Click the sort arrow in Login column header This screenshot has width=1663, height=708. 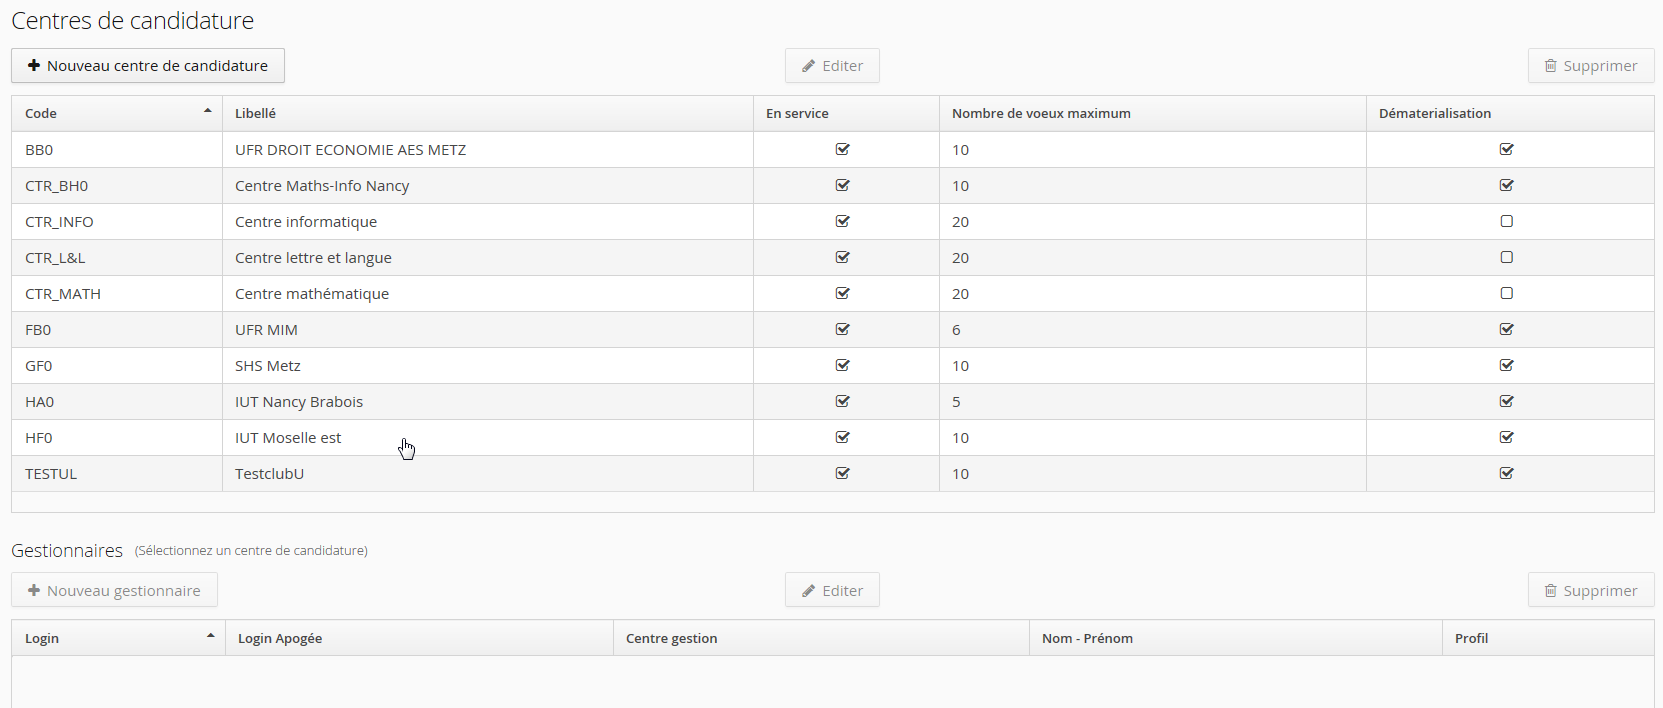(x=210, y=636)
